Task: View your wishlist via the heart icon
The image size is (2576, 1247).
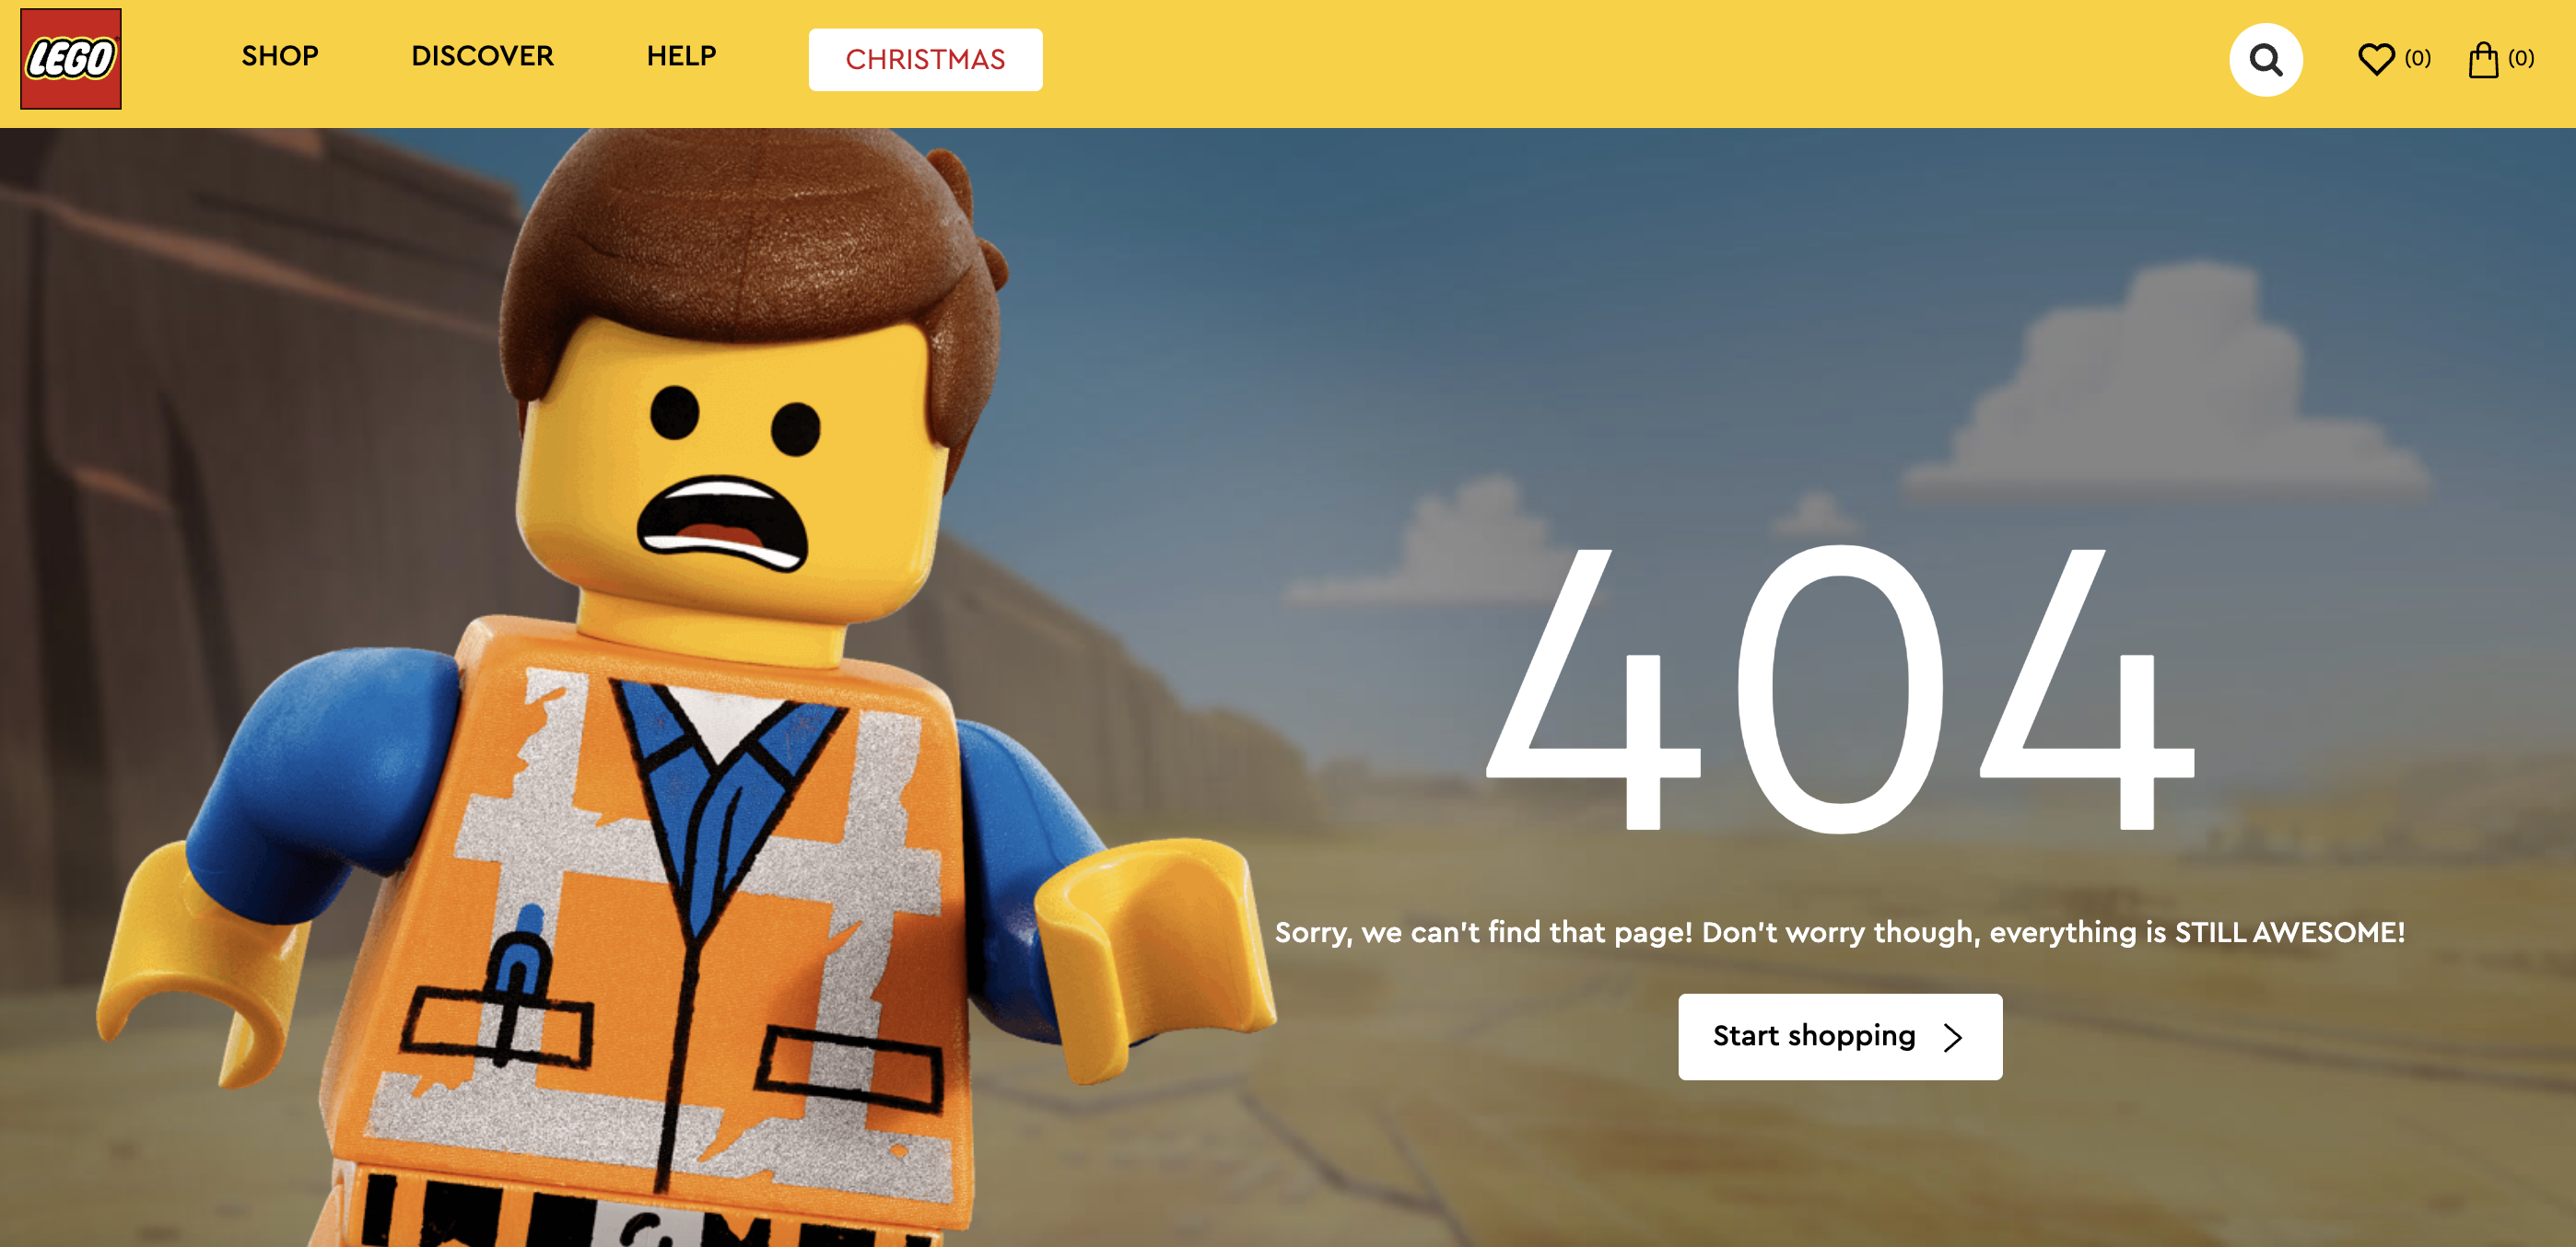Action: tap(2378, 59)
